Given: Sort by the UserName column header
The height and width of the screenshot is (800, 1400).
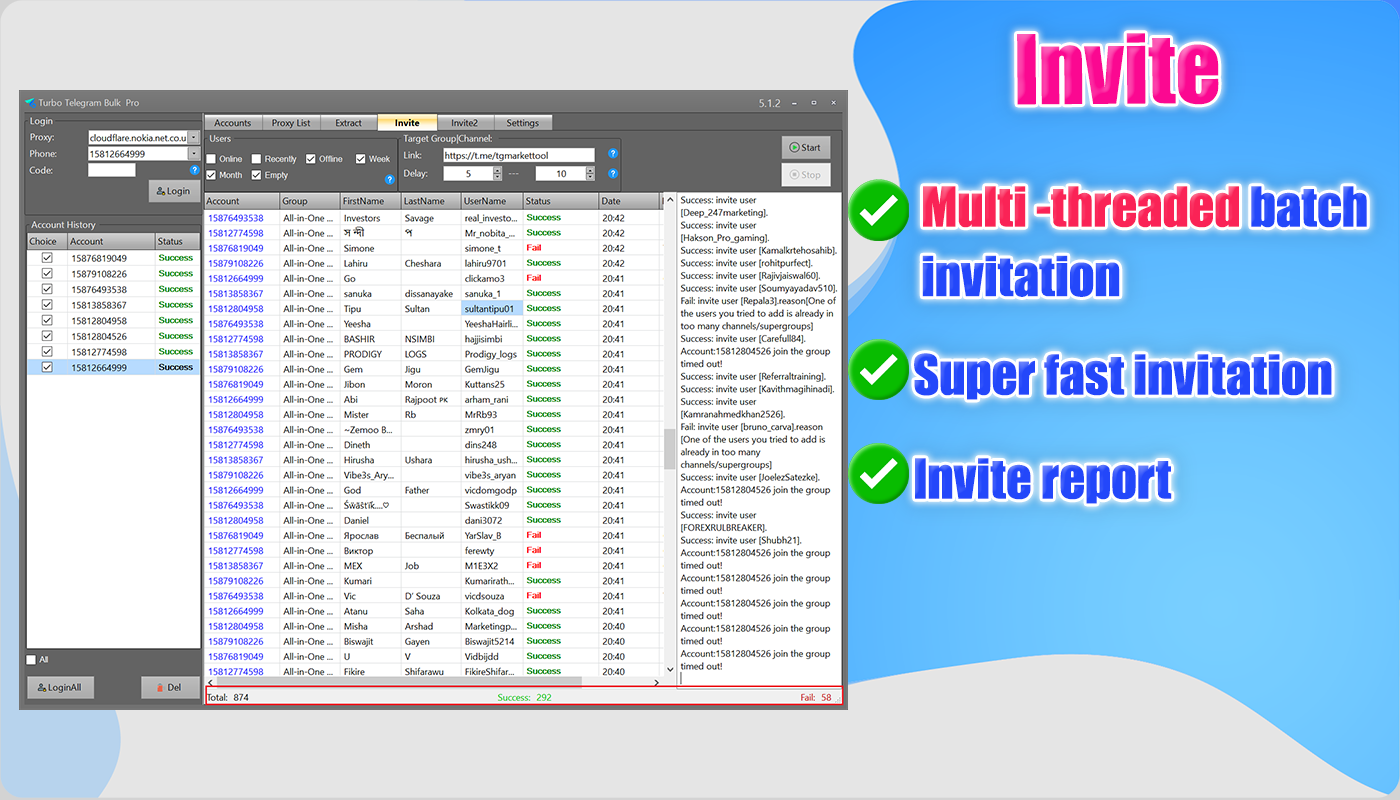Looking at the screenshot, I should [x=492, y=201].
